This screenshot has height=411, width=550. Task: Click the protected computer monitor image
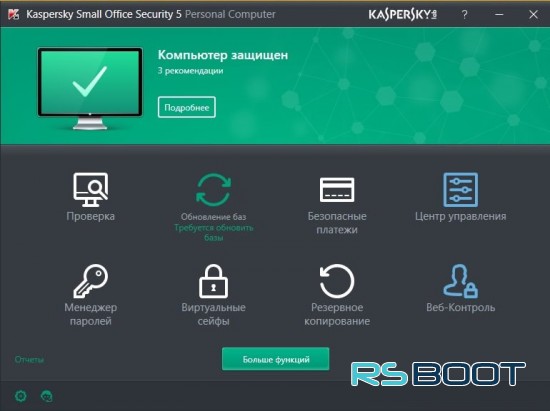pos(90,88)
